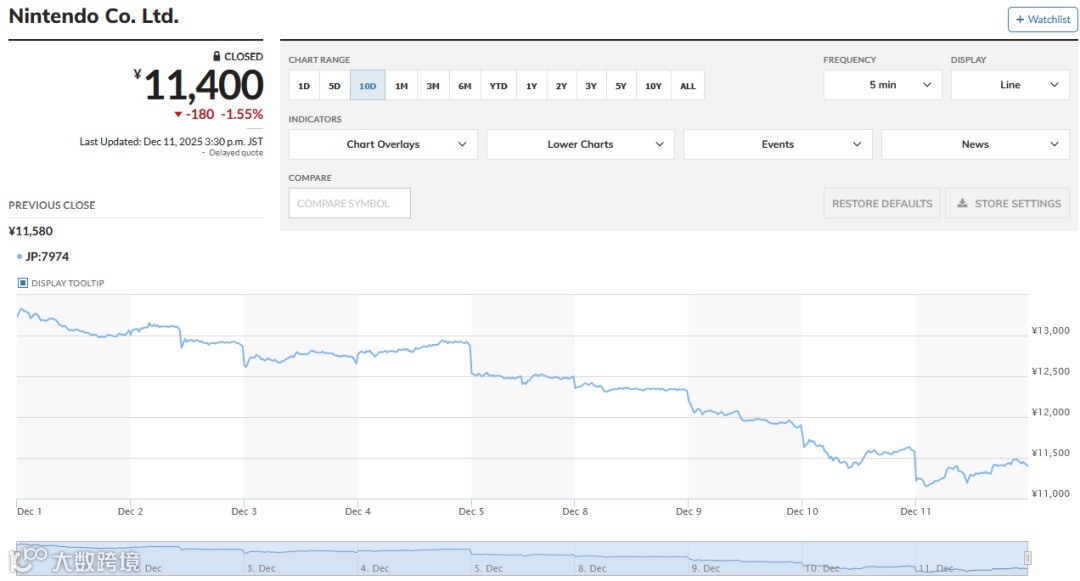This screenshot has width=1080, height=581.
Task: Select the 2Y chart range
Action: point(561,86)
